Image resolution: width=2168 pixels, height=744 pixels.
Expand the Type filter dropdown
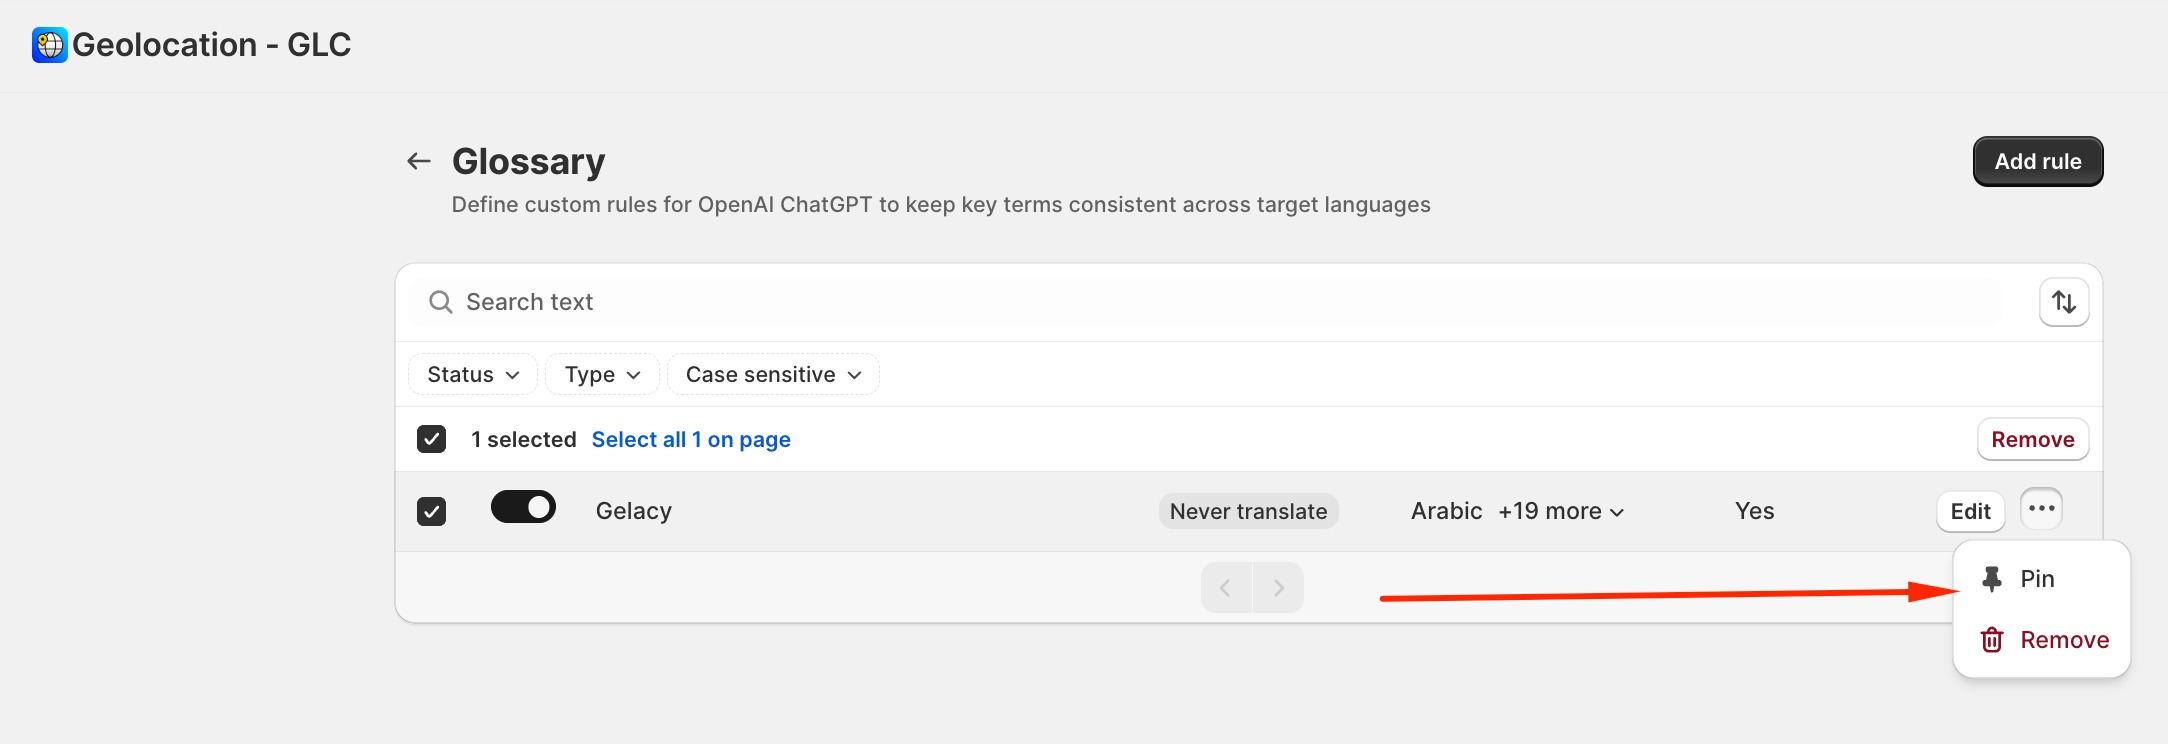[602, 375]
